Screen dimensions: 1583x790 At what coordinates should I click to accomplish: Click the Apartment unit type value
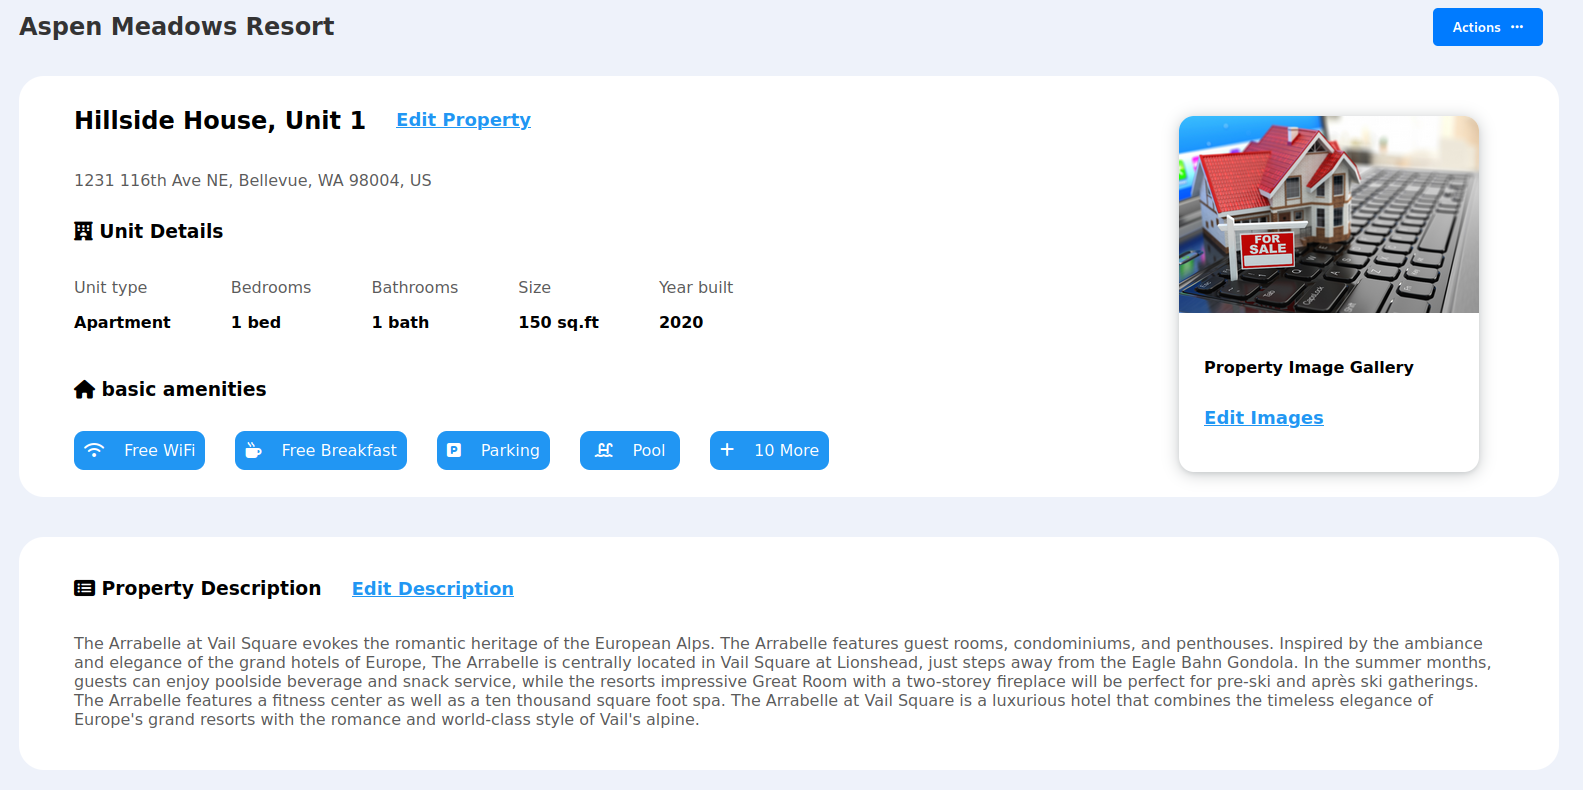[122, 322]
